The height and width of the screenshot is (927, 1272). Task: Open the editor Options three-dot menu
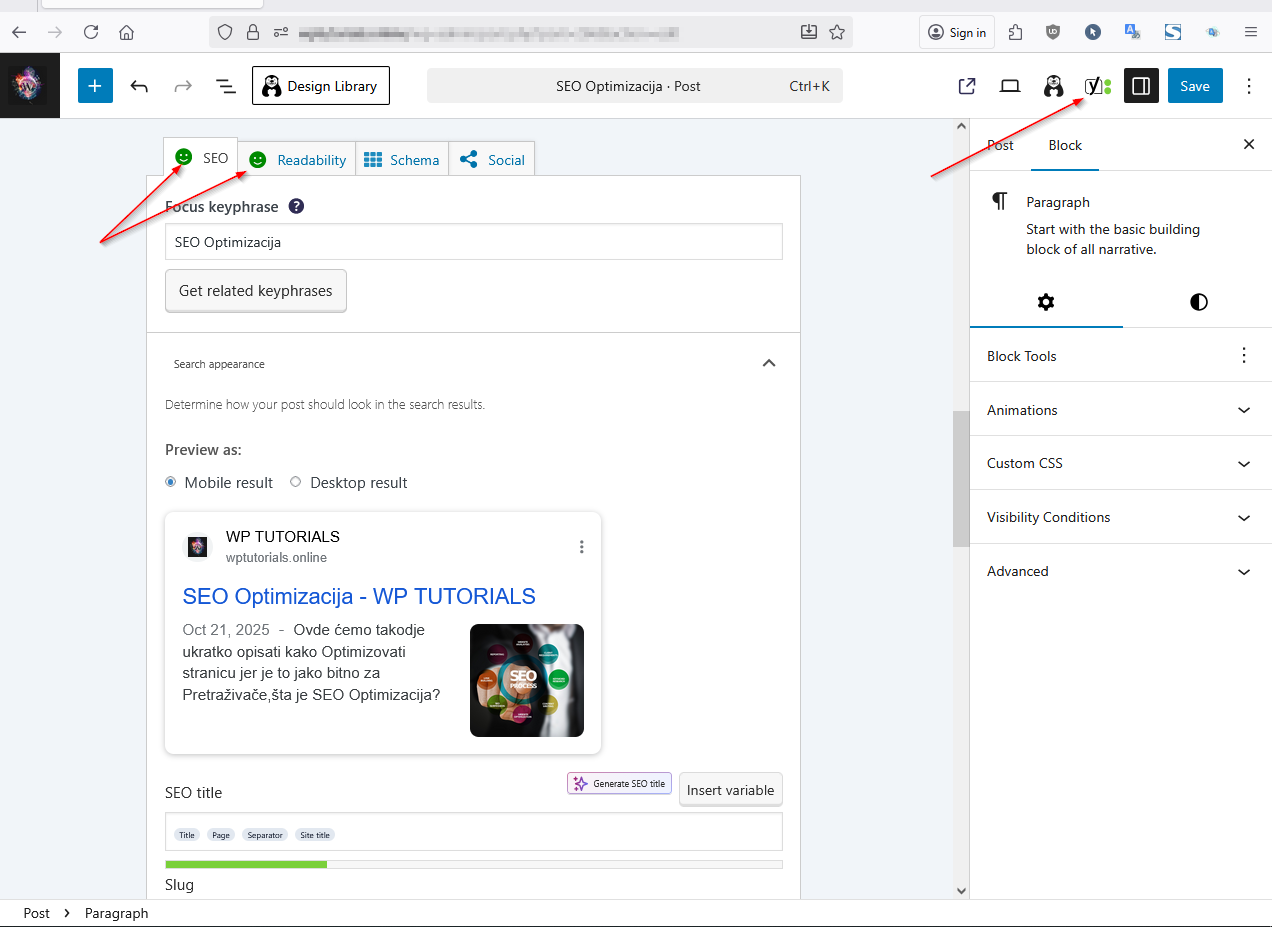click(1248, 86)
